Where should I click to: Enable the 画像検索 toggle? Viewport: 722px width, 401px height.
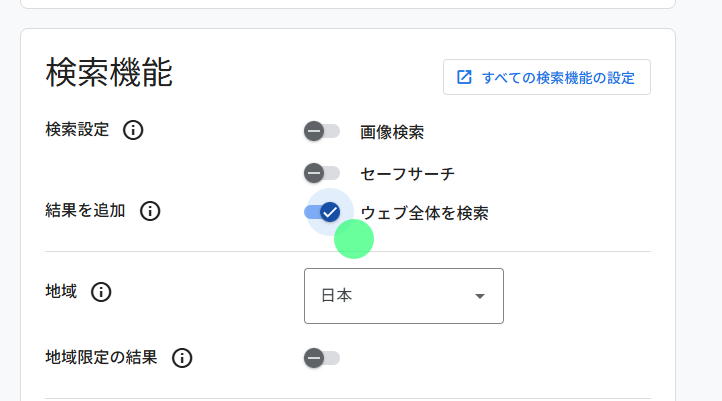point(322,131)
